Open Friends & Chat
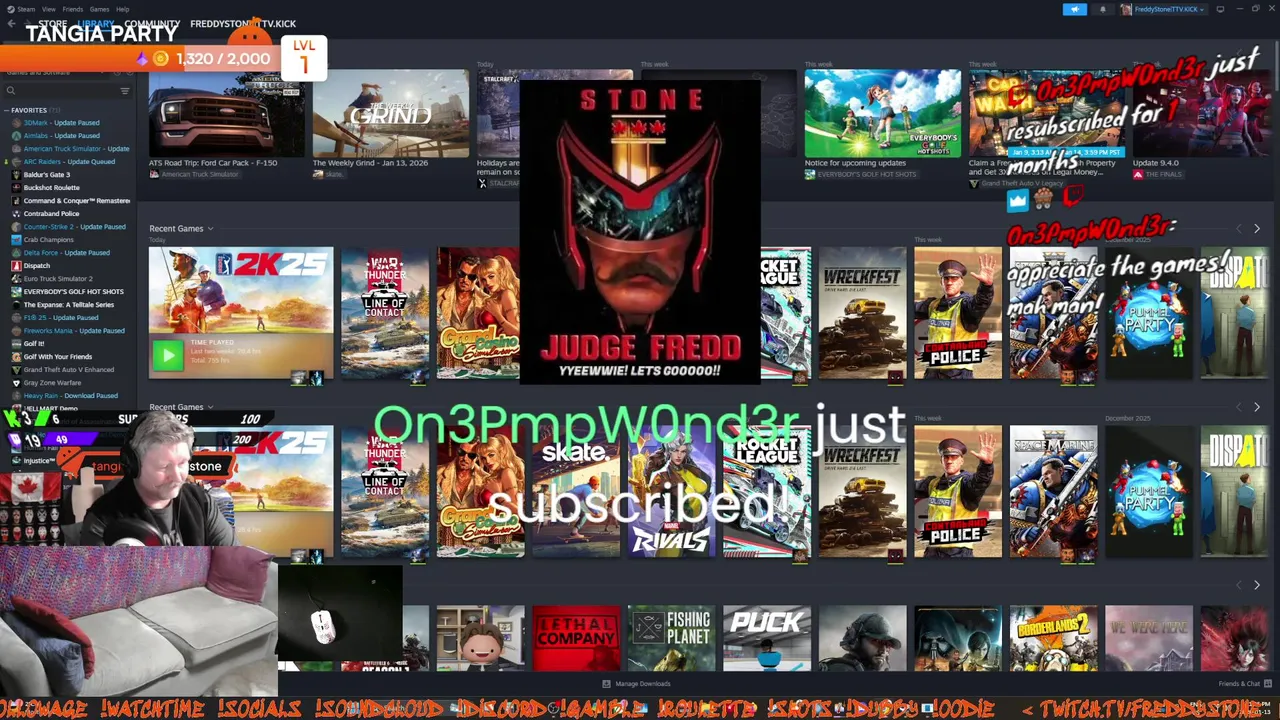 (x=1239, y=684)
